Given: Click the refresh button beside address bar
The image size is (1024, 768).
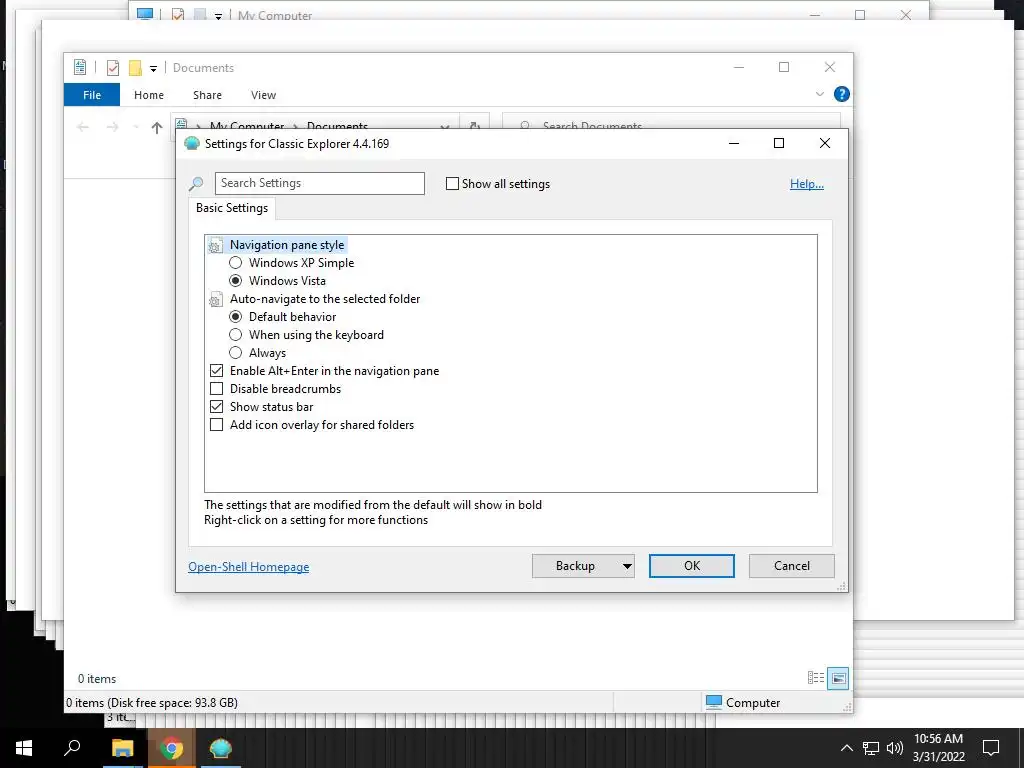Looking at the screenshot, I should pos(475,127).
